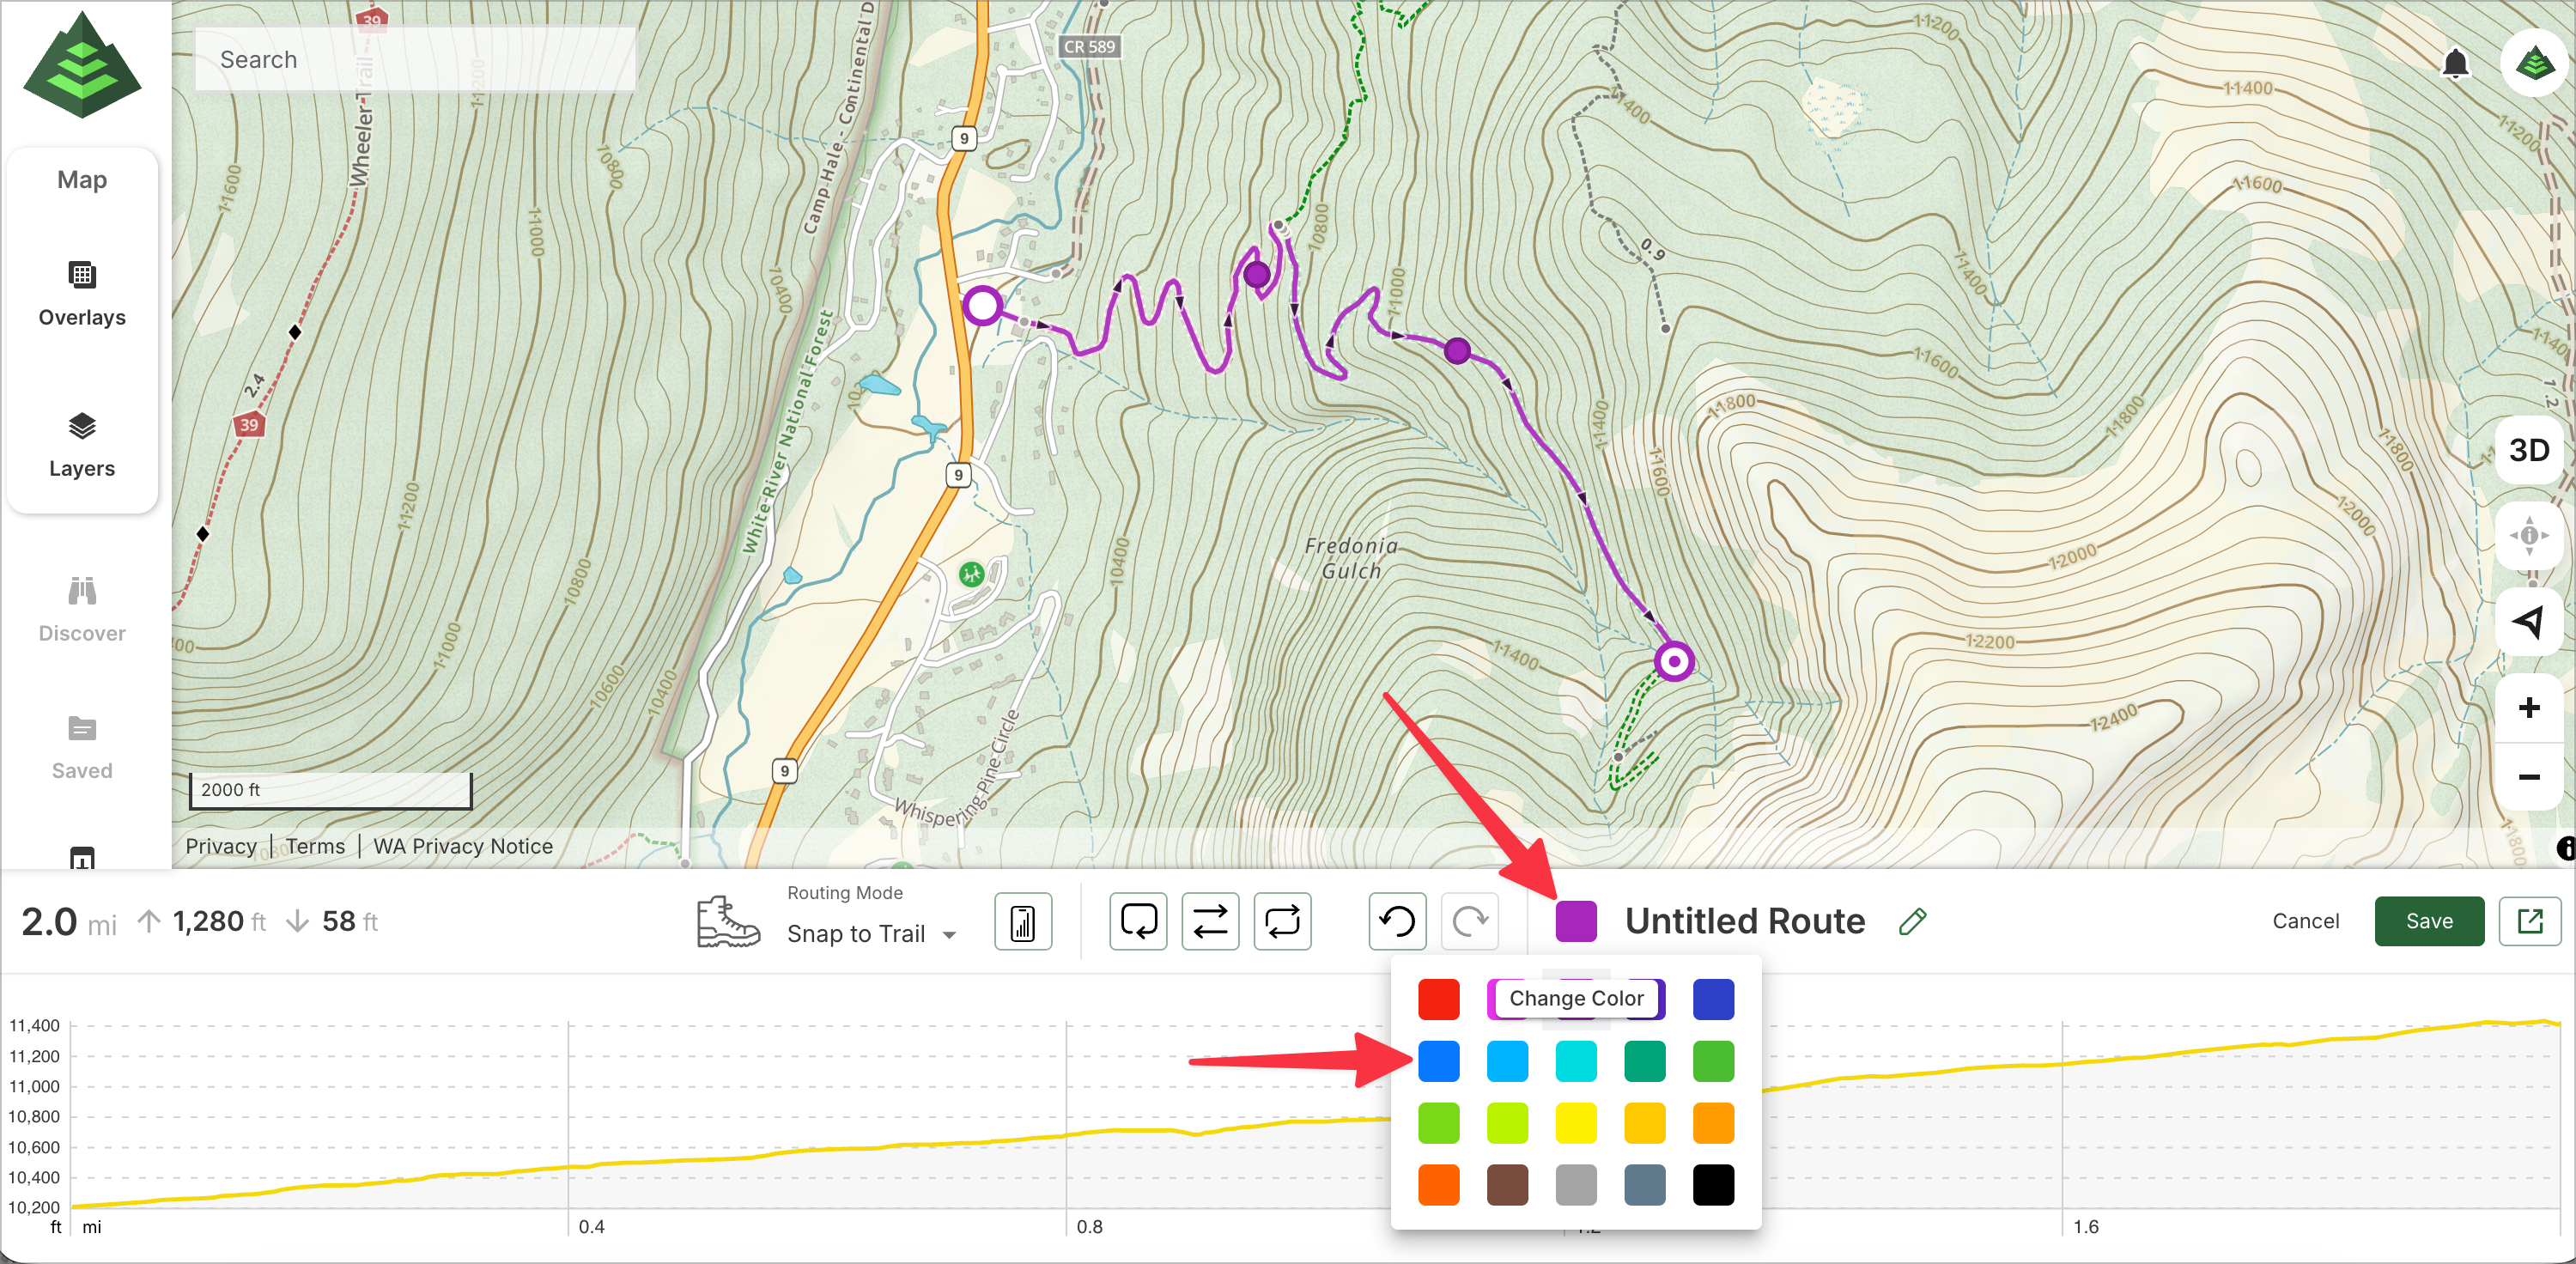Toggle location tracking arrow button
This screenshot has width=2576, height=1264.
click(2528, 621)
